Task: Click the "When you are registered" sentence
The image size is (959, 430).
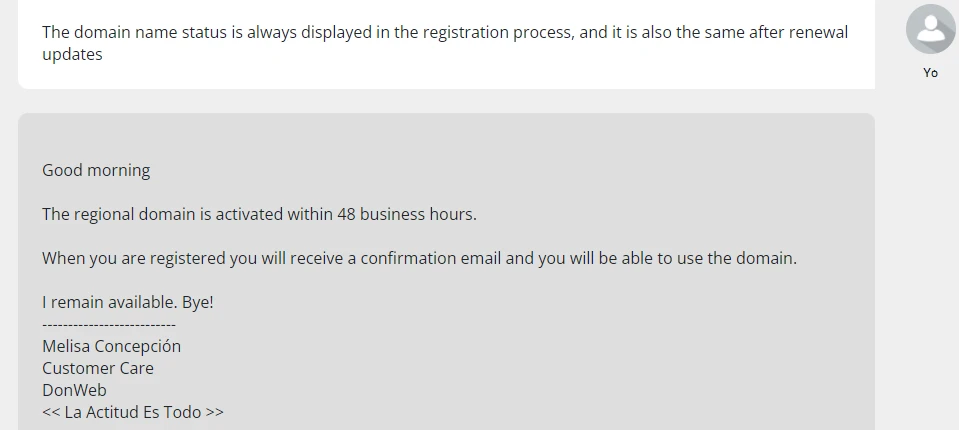Action: (x=133, y=258)
